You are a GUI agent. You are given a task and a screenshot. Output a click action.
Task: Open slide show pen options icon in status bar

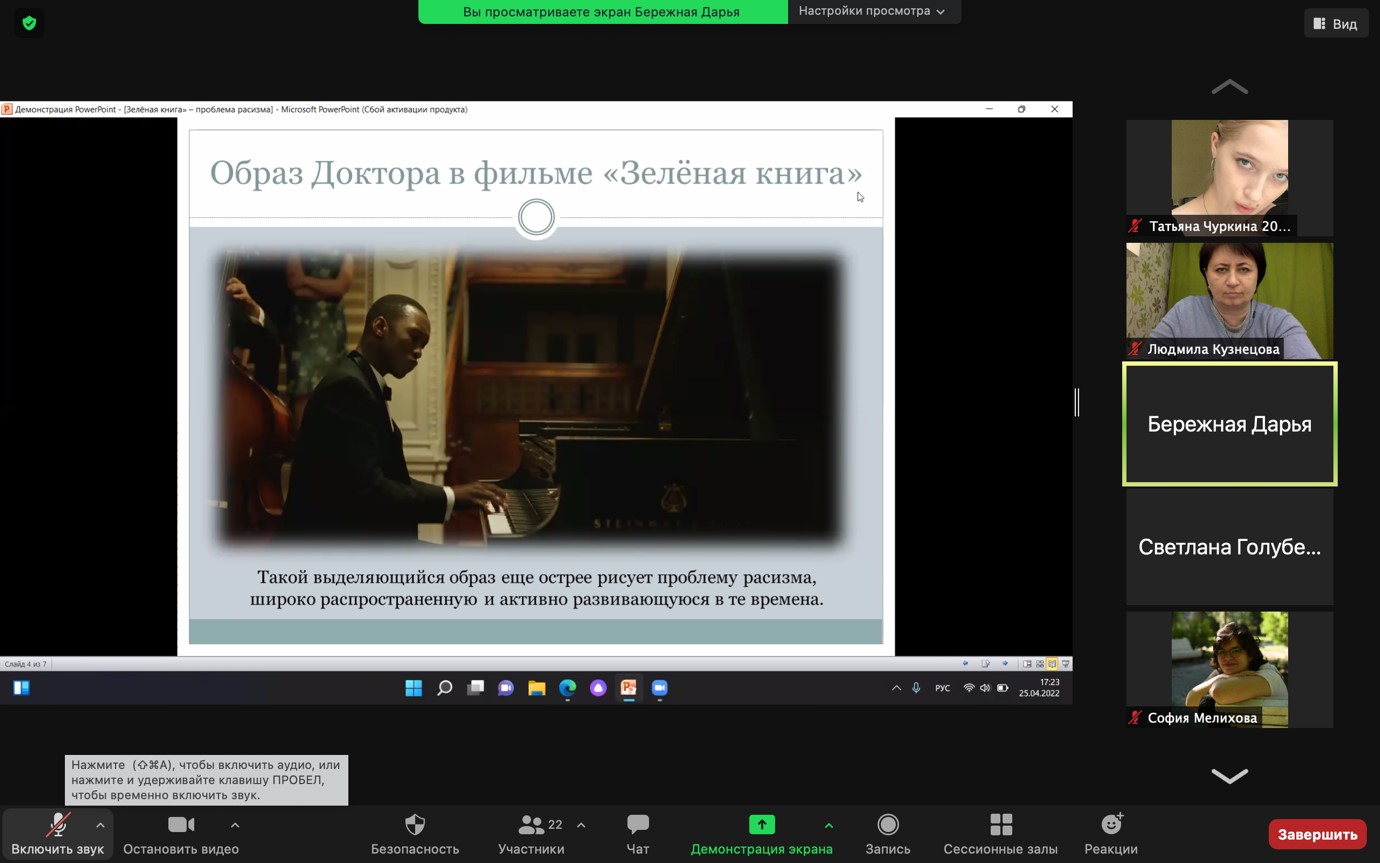point(985,664)
